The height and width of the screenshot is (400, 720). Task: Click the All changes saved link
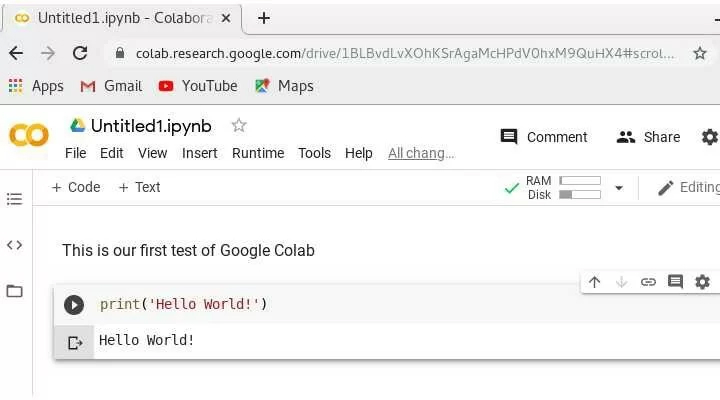(x=421, y=153)
